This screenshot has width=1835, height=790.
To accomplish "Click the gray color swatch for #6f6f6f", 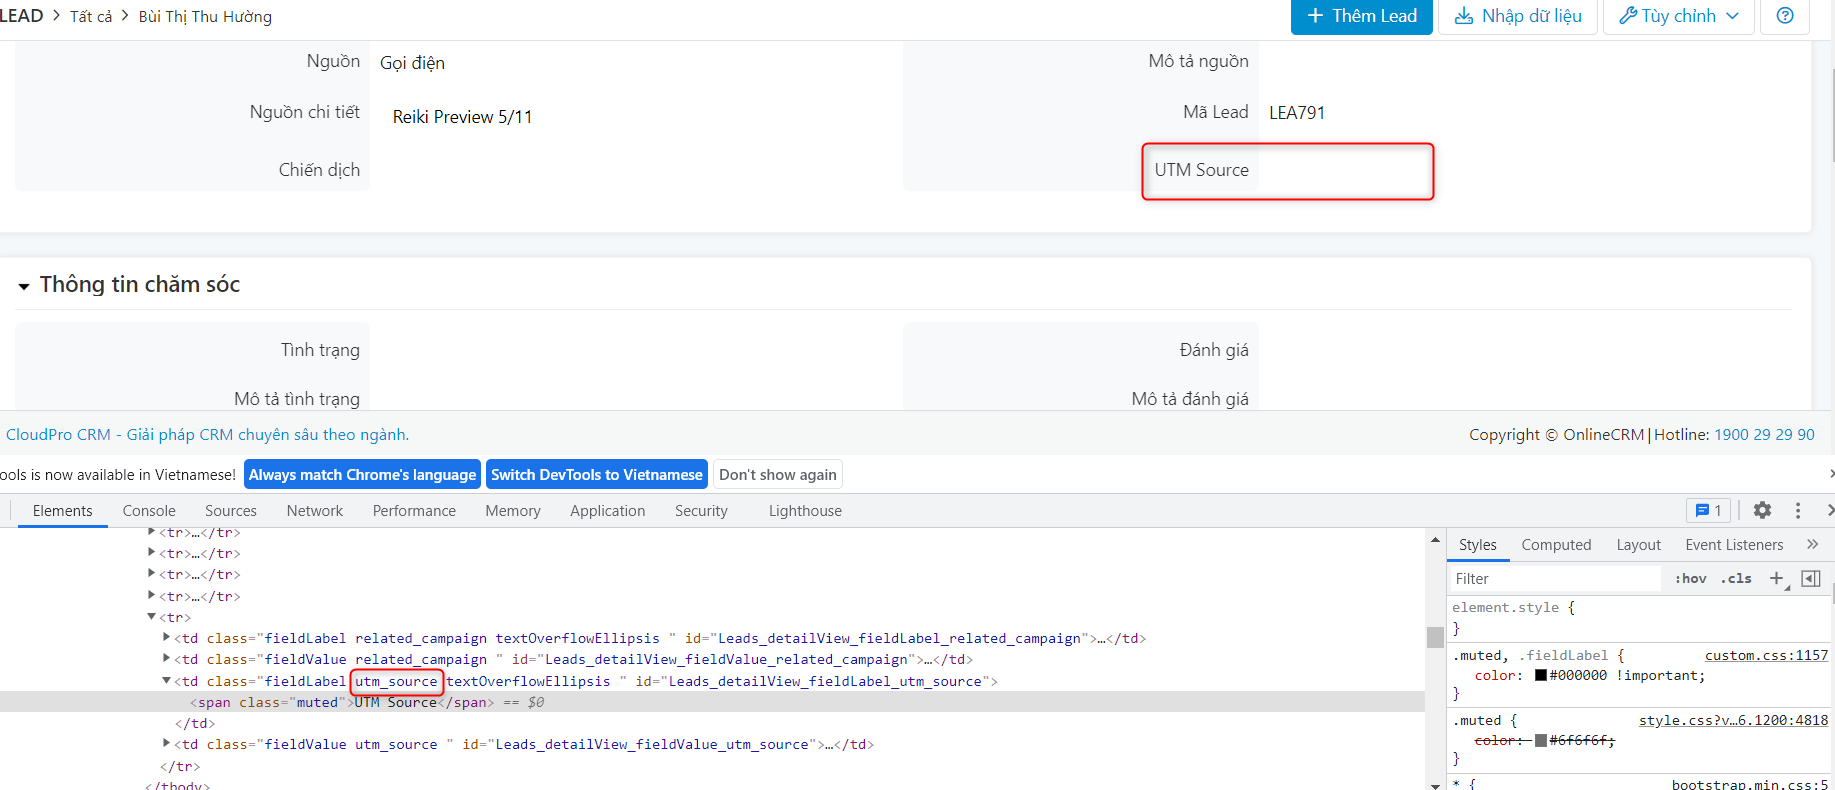I will pyautogui.click(x=1541, y=740).
